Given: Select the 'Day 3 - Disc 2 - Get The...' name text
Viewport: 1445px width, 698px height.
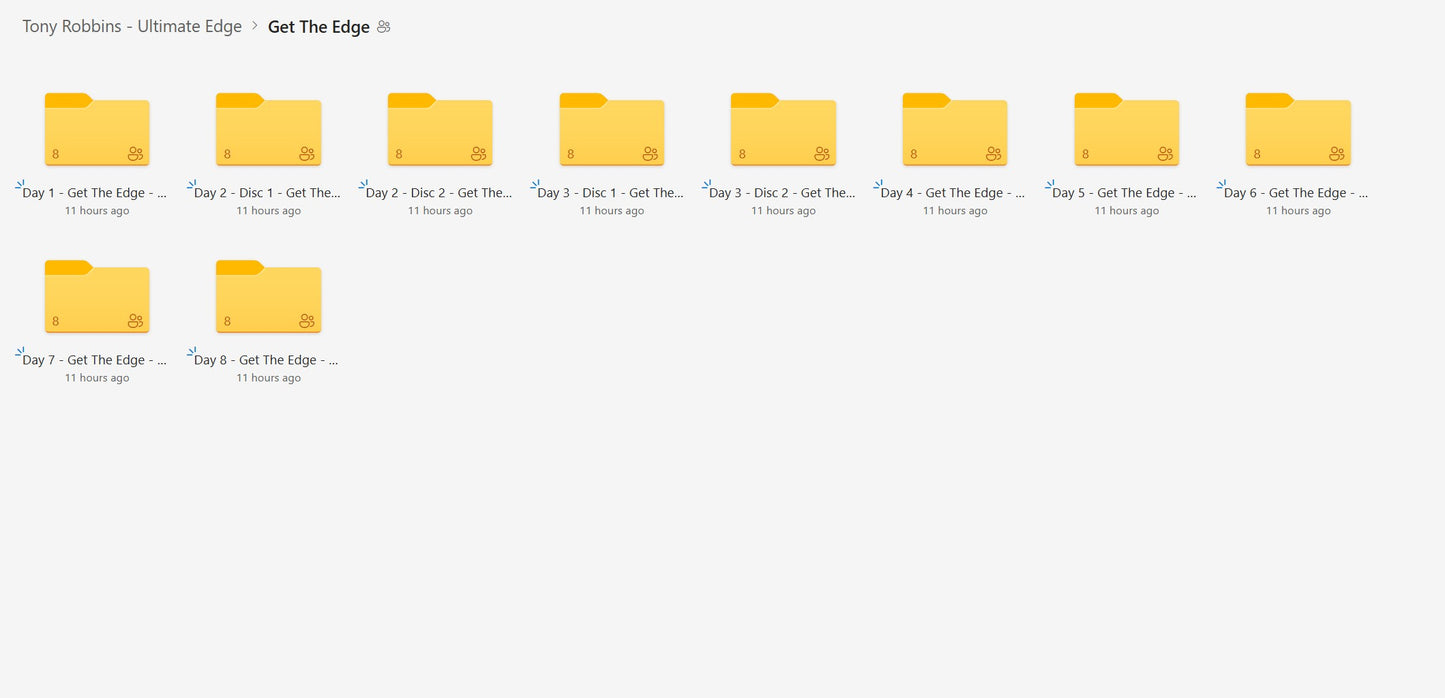Looking at the screenshot, I should (783, 193).
